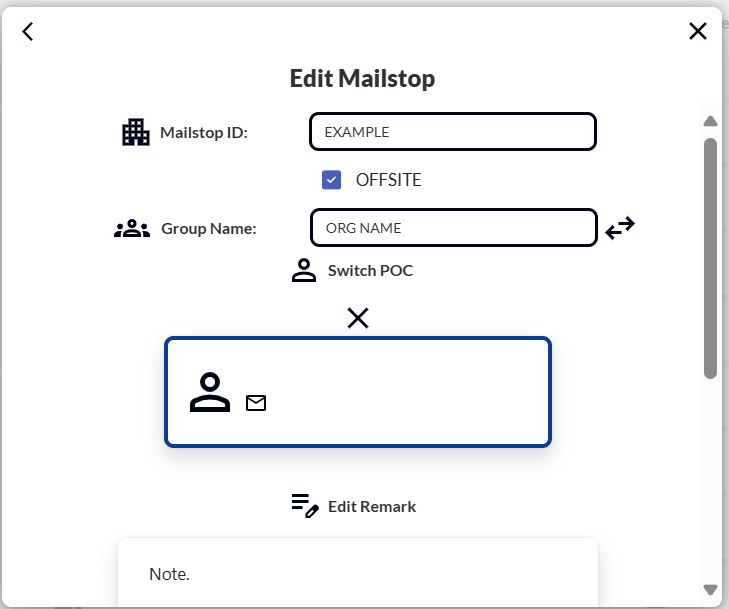This screenshot has height=609, width=729.
Task: Focus the Group Name field containing ORG NAME
Action: [454, 228]
